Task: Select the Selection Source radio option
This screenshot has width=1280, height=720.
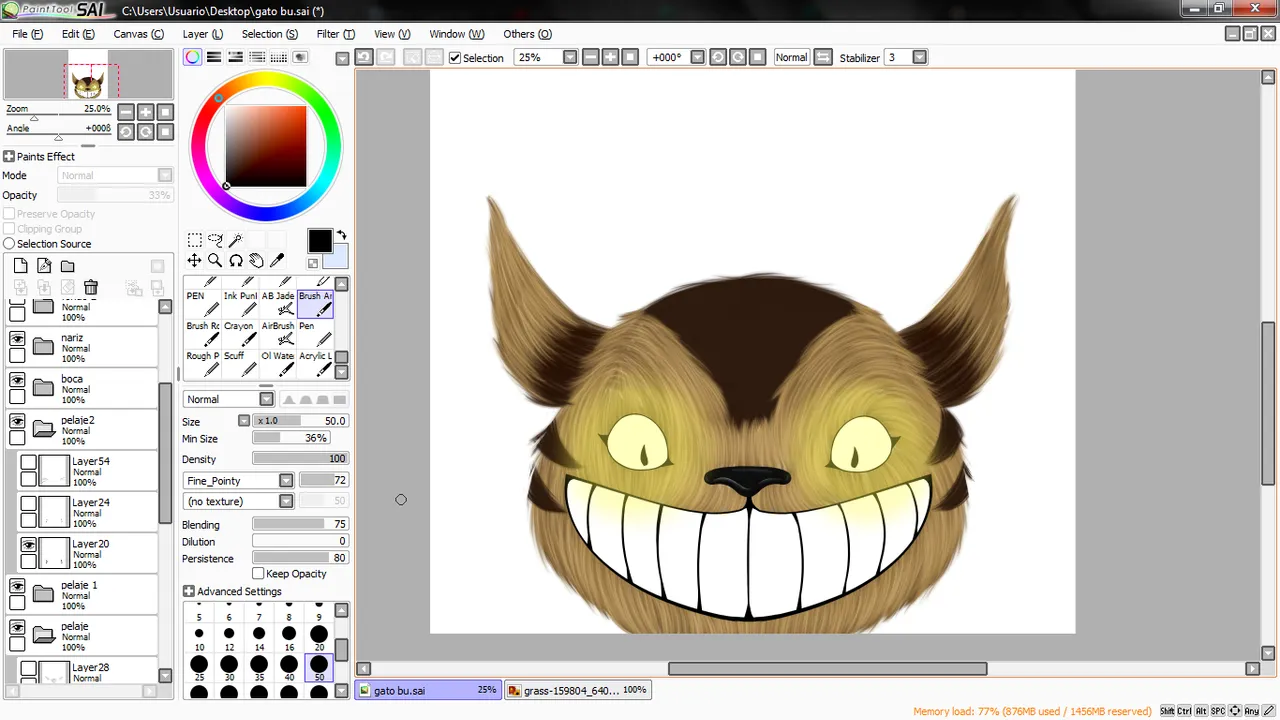Action: click(9, 244)
